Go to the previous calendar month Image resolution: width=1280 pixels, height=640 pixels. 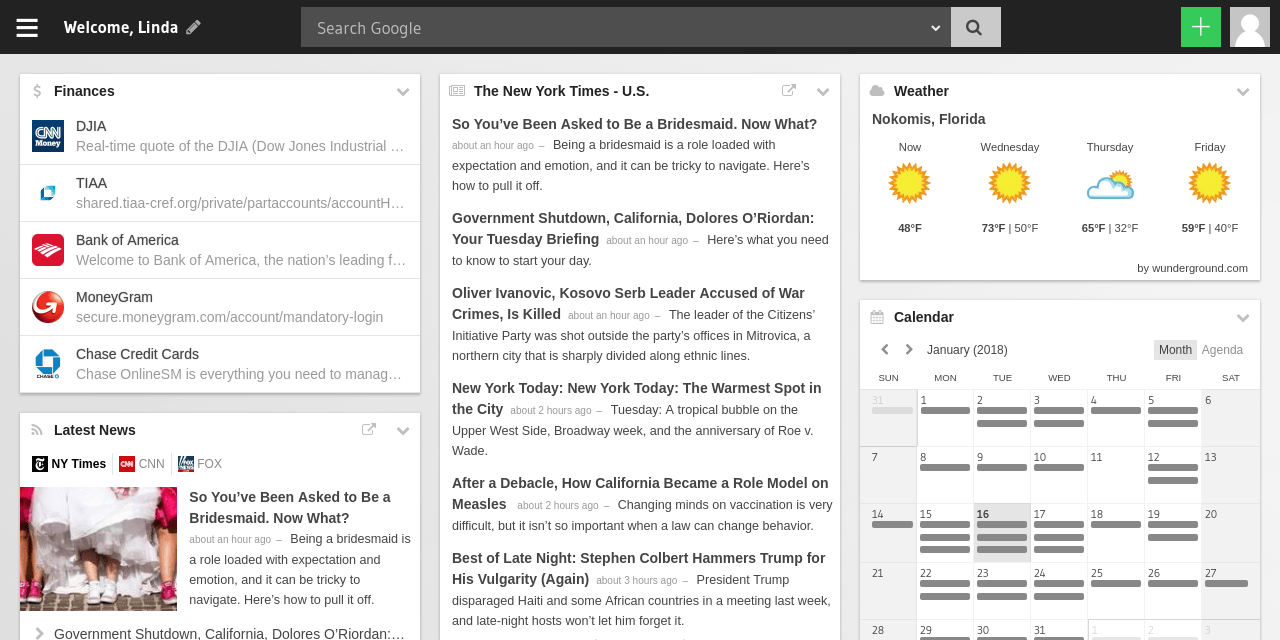click(885, 350)
